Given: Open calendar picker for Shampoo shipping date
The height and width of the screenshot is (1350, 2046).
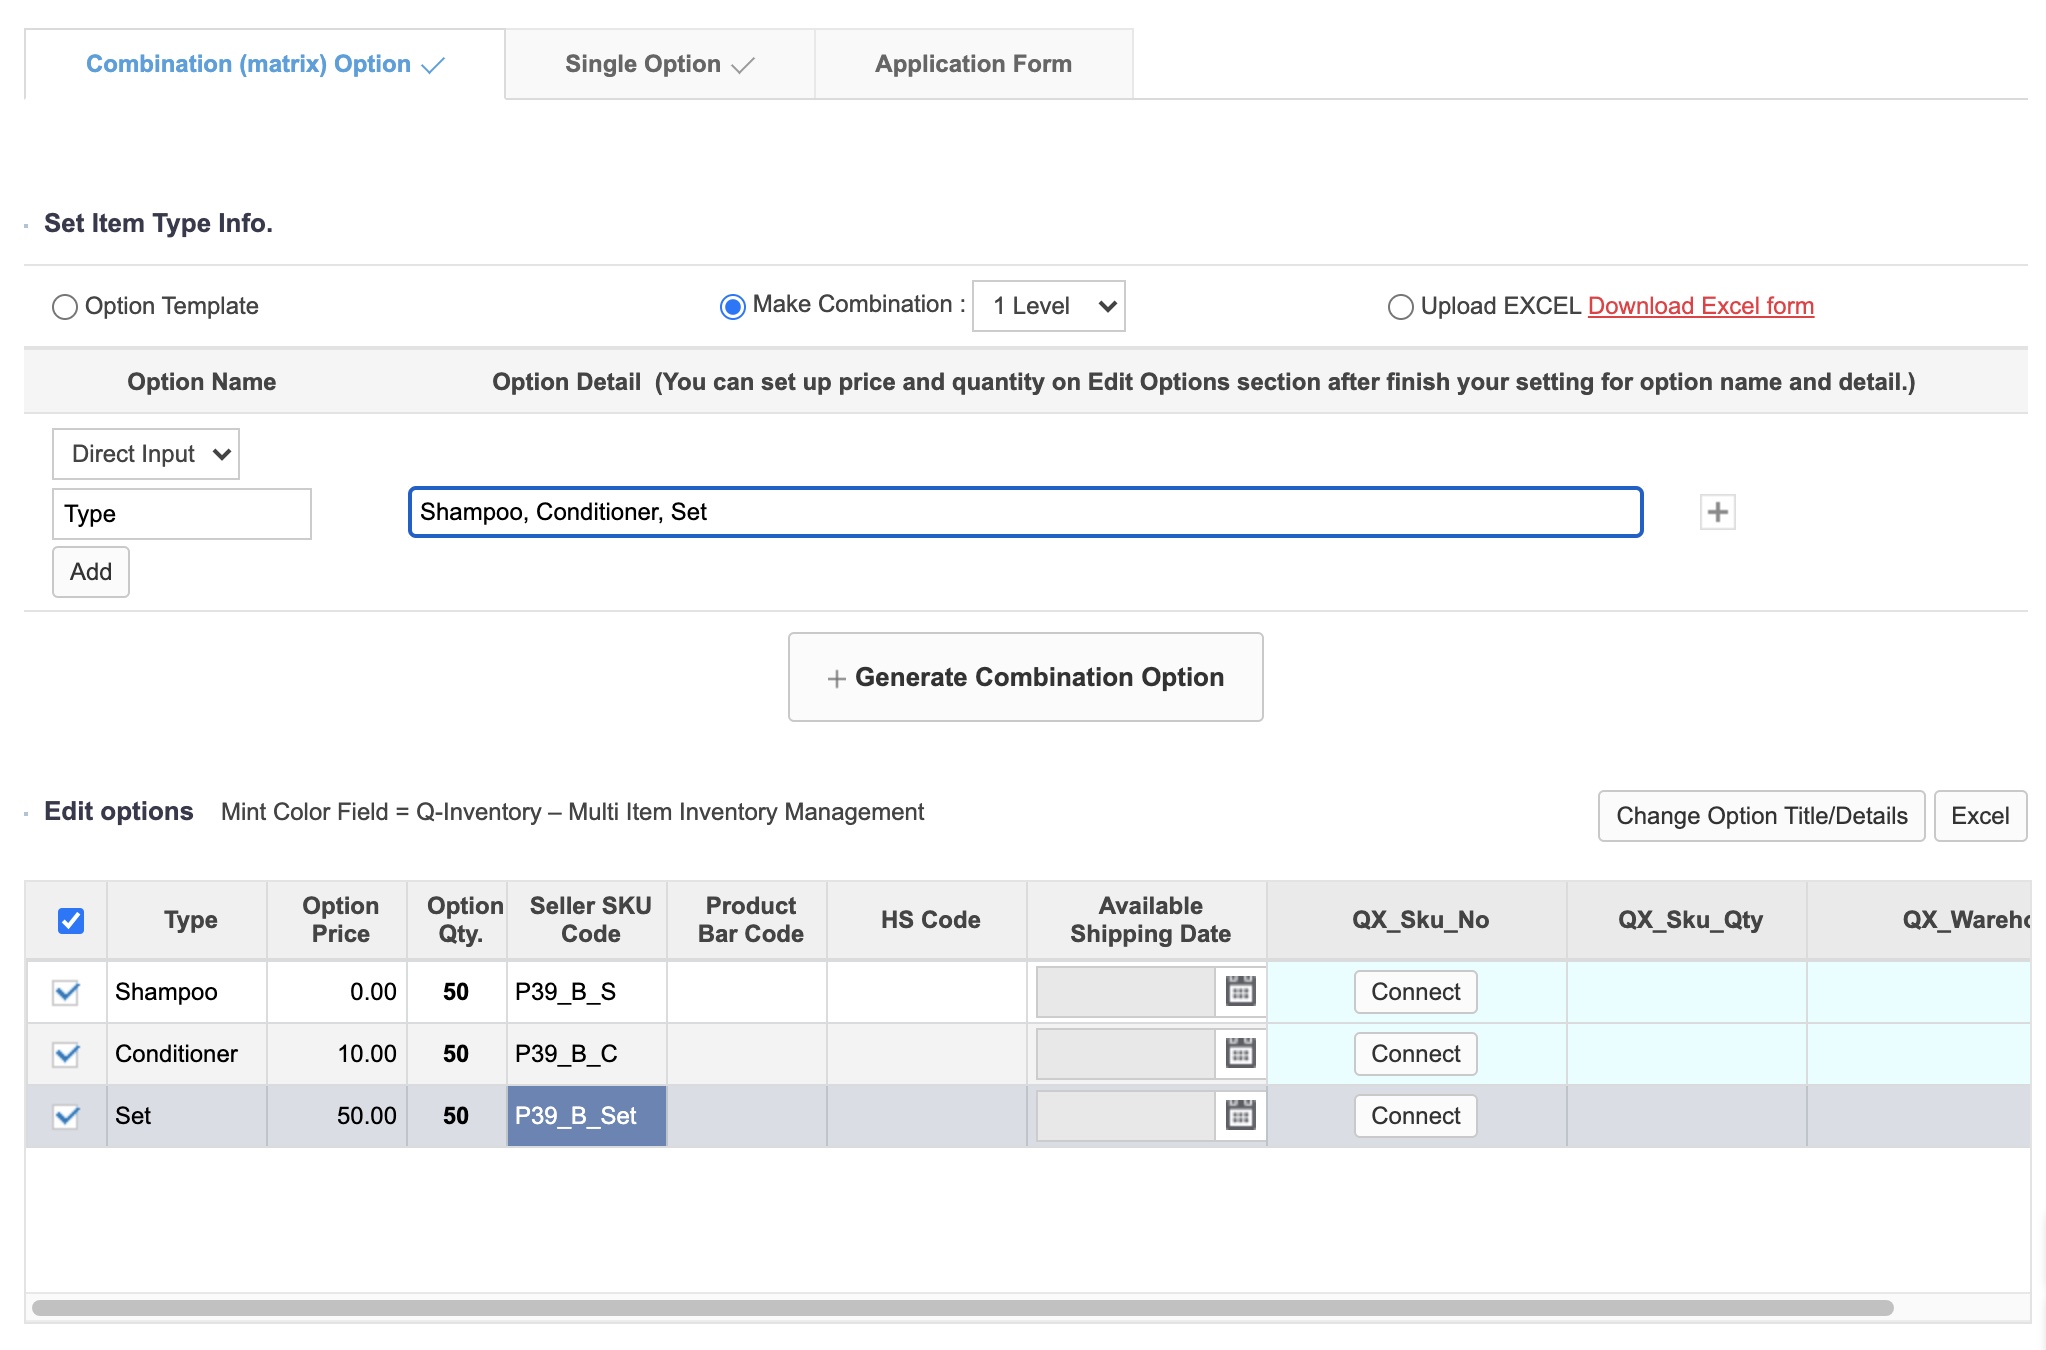Looking at the screenshot, I should tap(1240, 991).
